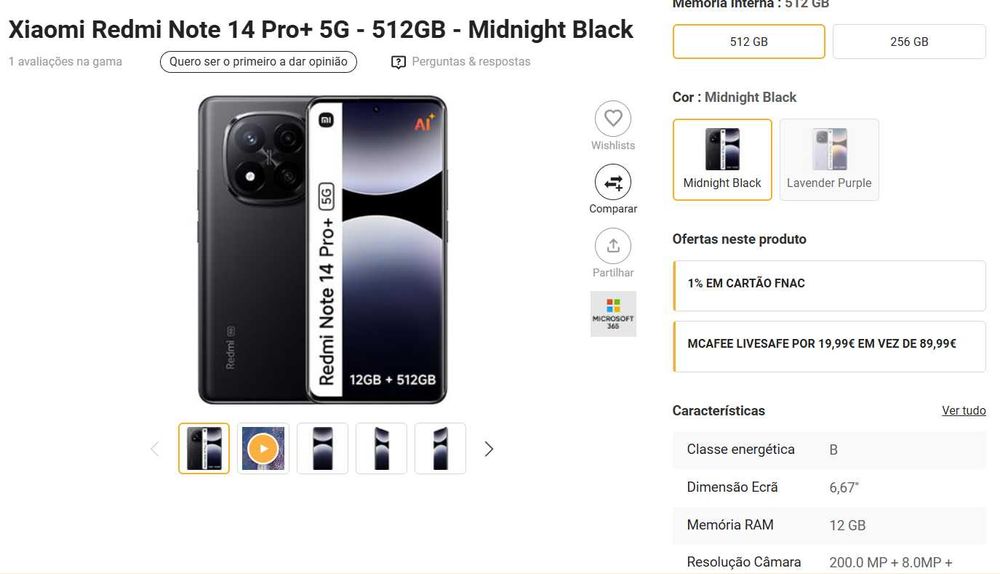Select 512 GB storage option
This screenshot has width=1000, height=574.
coord(749,42)
